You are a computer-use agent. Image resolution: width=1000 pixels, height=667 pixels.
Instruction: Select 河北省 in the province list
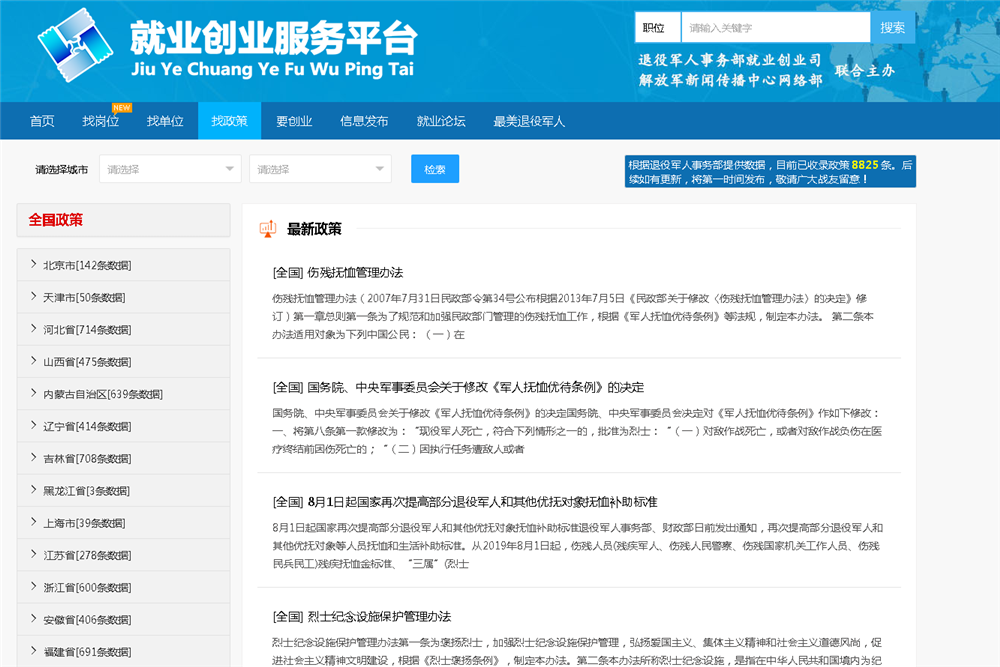[x=86, y=329]
